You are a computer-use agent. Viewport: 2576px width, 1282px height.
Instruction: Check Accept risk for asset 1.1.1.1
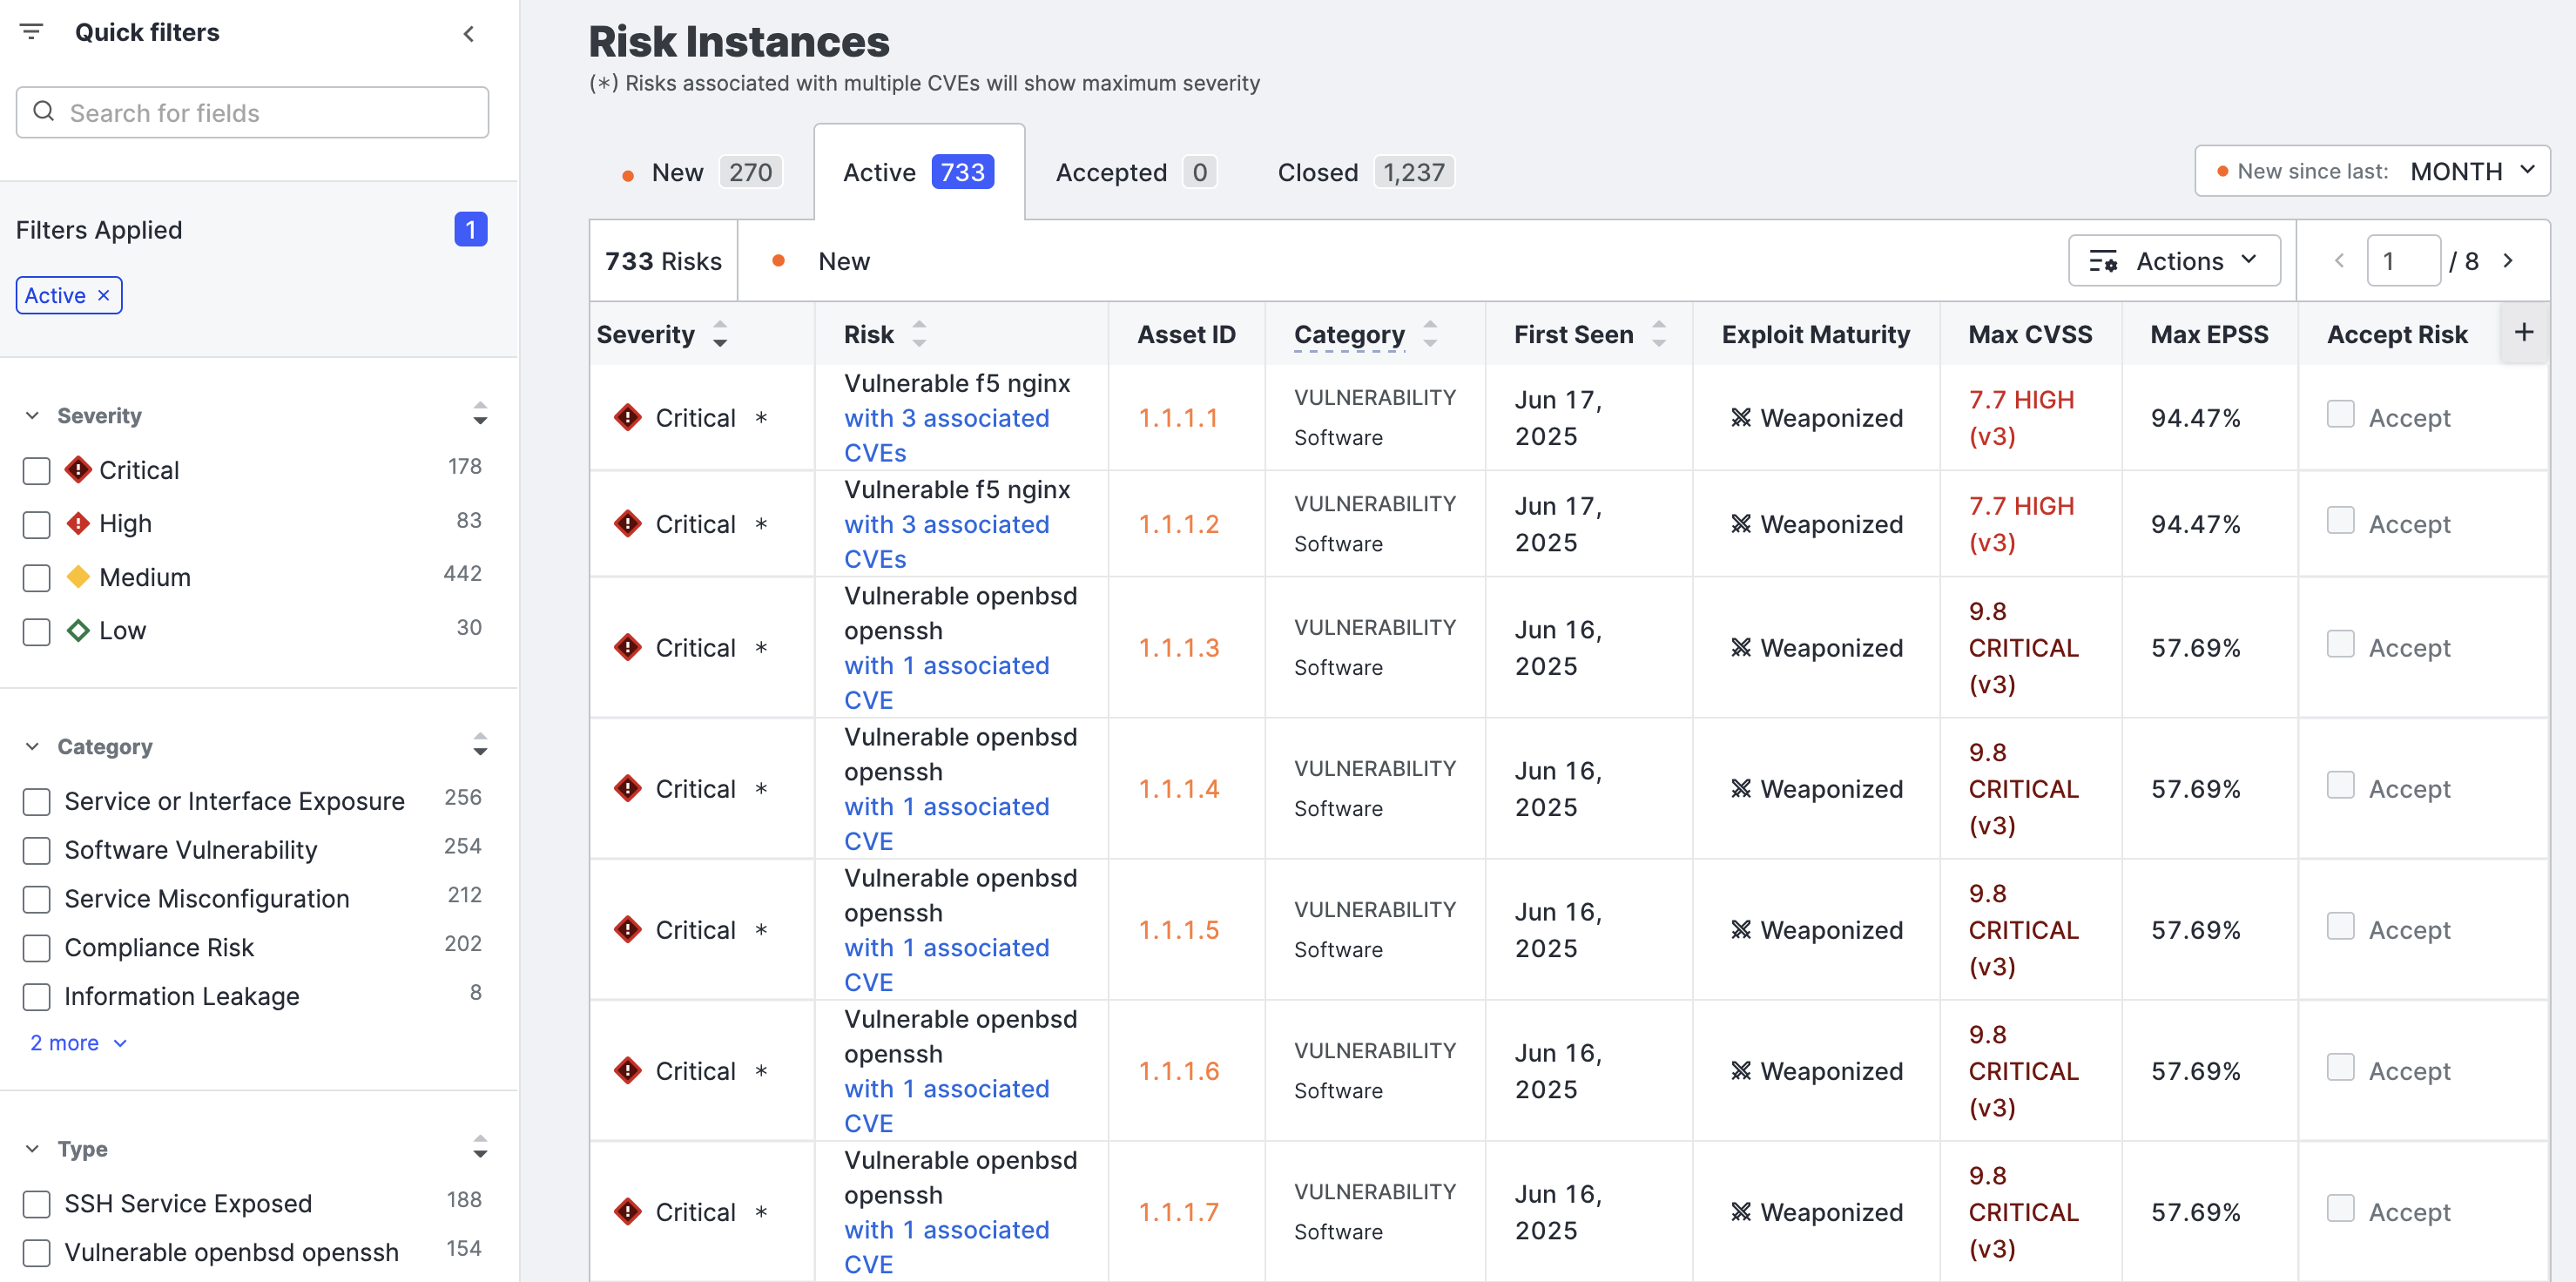point(2340,414)
